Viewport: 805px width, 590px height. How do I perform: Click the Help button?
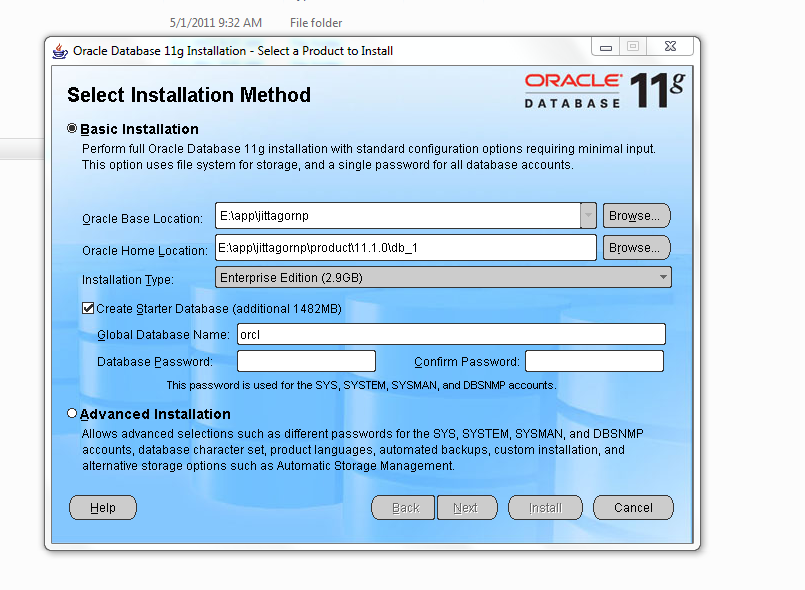pyautogui.click(x=102, y=507)
